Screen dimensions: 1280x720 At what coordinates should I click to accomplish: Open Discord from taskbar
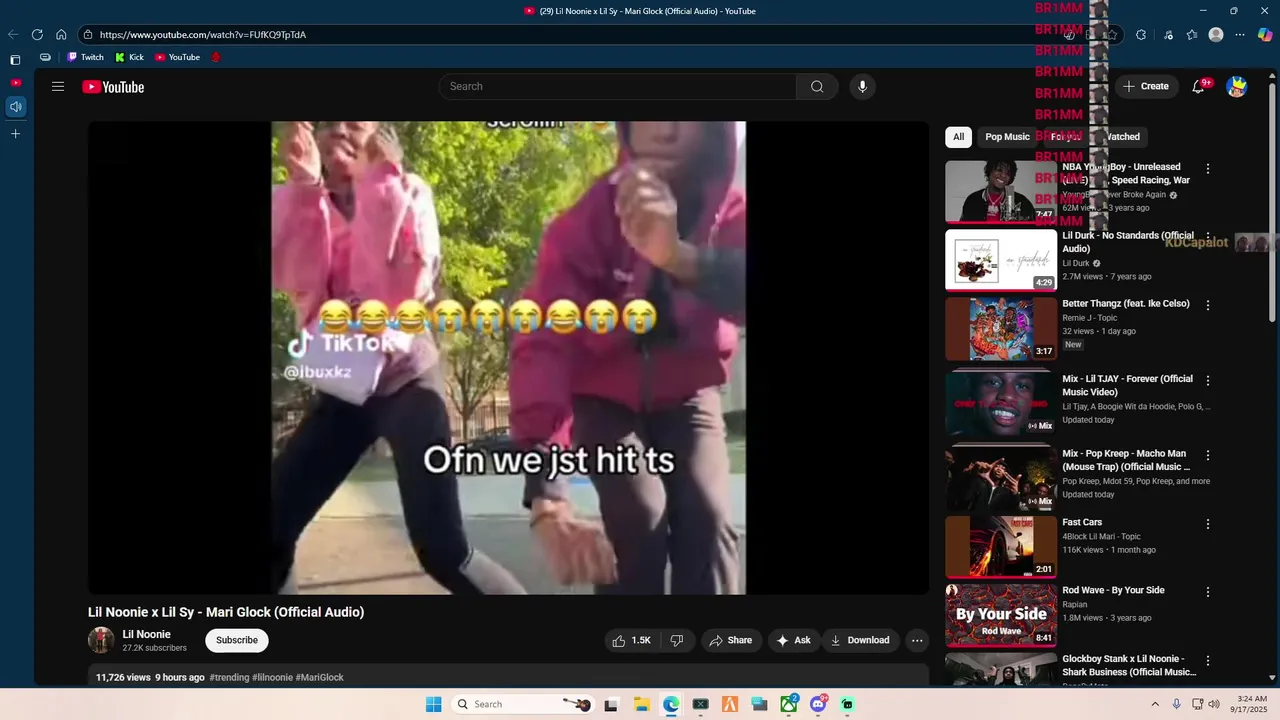(x=818, y=704)
